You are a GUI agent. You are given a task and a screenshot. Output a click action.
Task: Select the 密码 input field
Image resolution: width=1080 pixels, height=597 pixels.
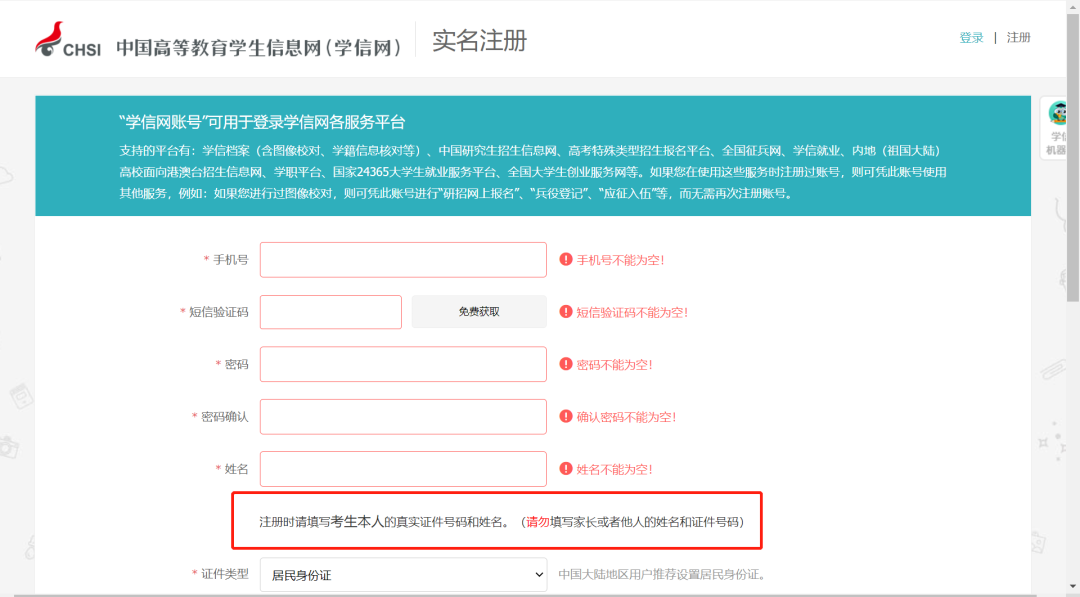pyautogui.click(x=403, y=364)
